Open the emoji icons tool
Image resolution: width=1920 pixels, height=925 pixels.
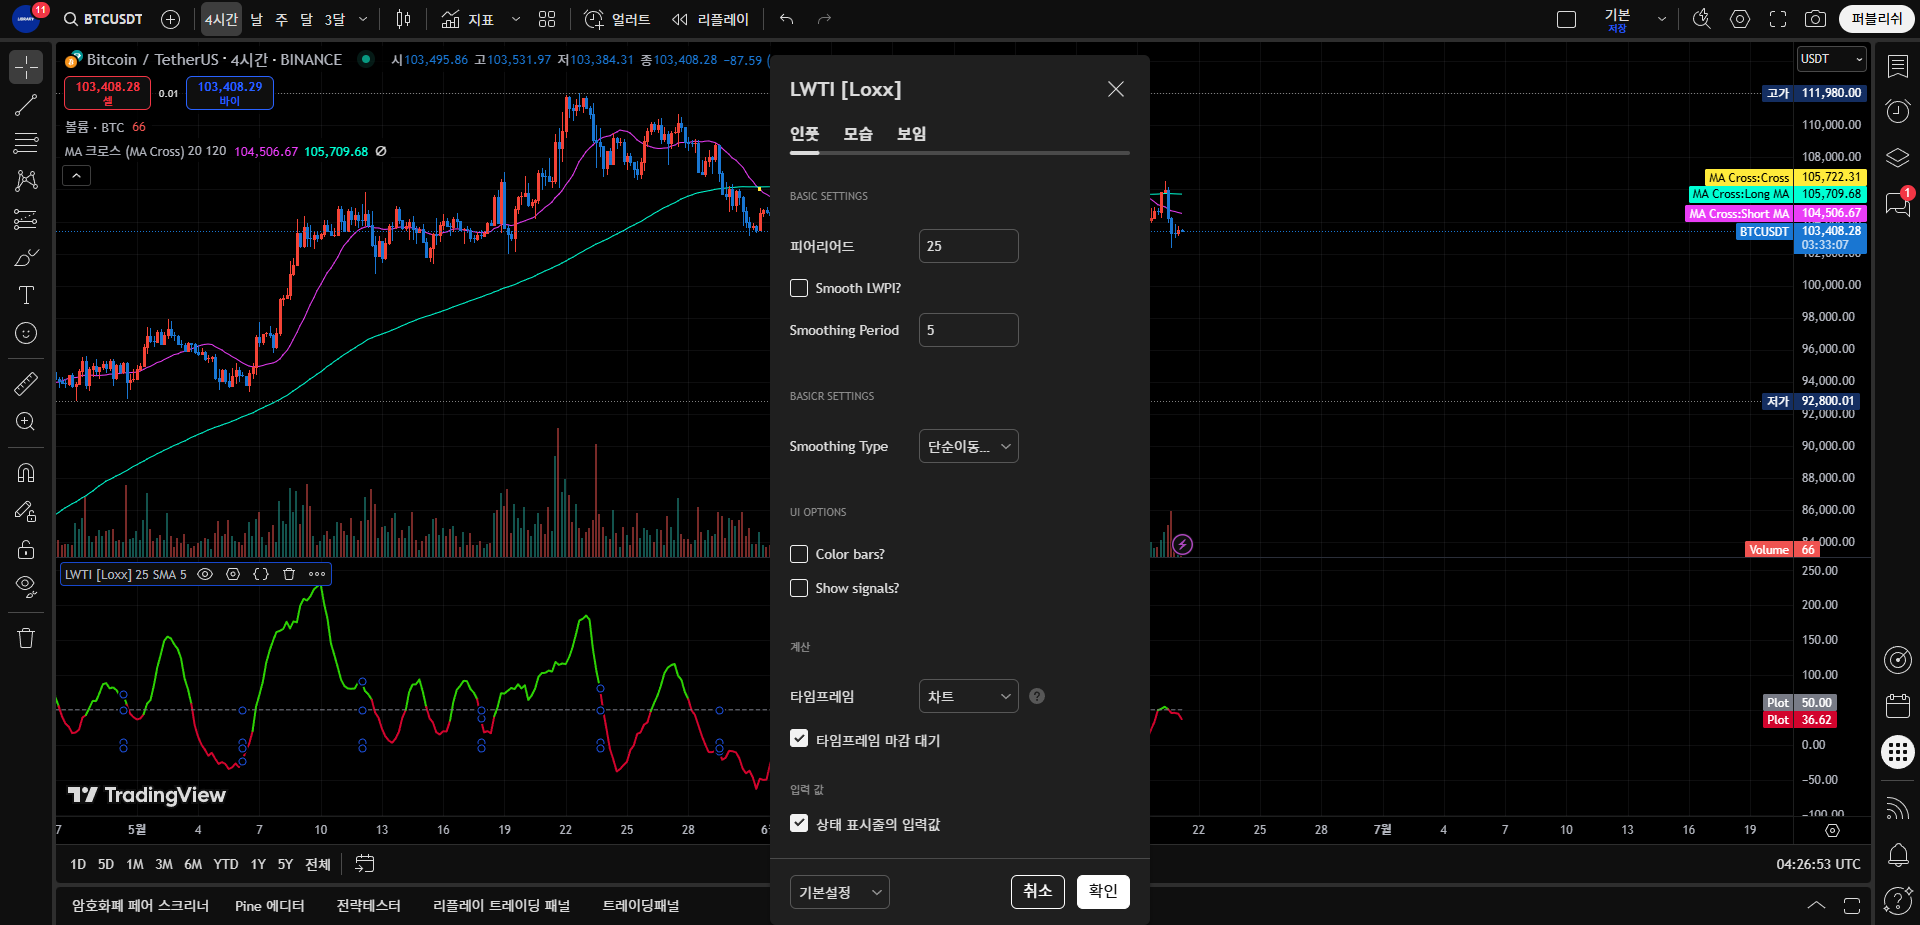(x=26, y=333)
